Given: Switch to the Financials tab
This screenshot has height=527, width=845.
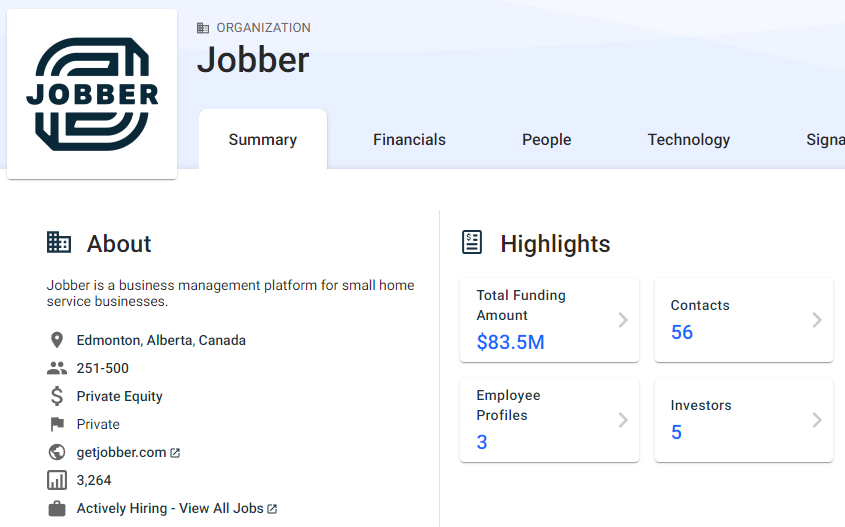Looking at the screenshot, I should [409, 140].
